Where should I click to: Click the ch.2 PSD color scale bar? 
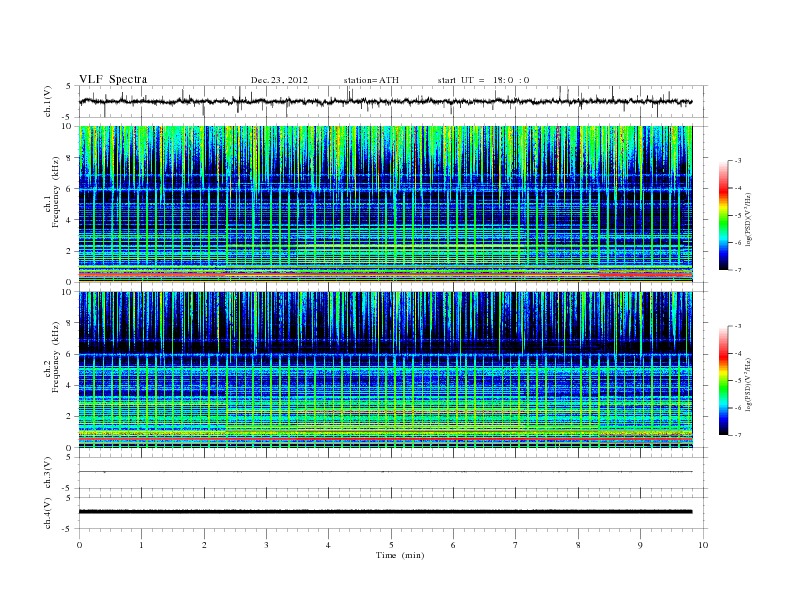click(x=723, y=380)
